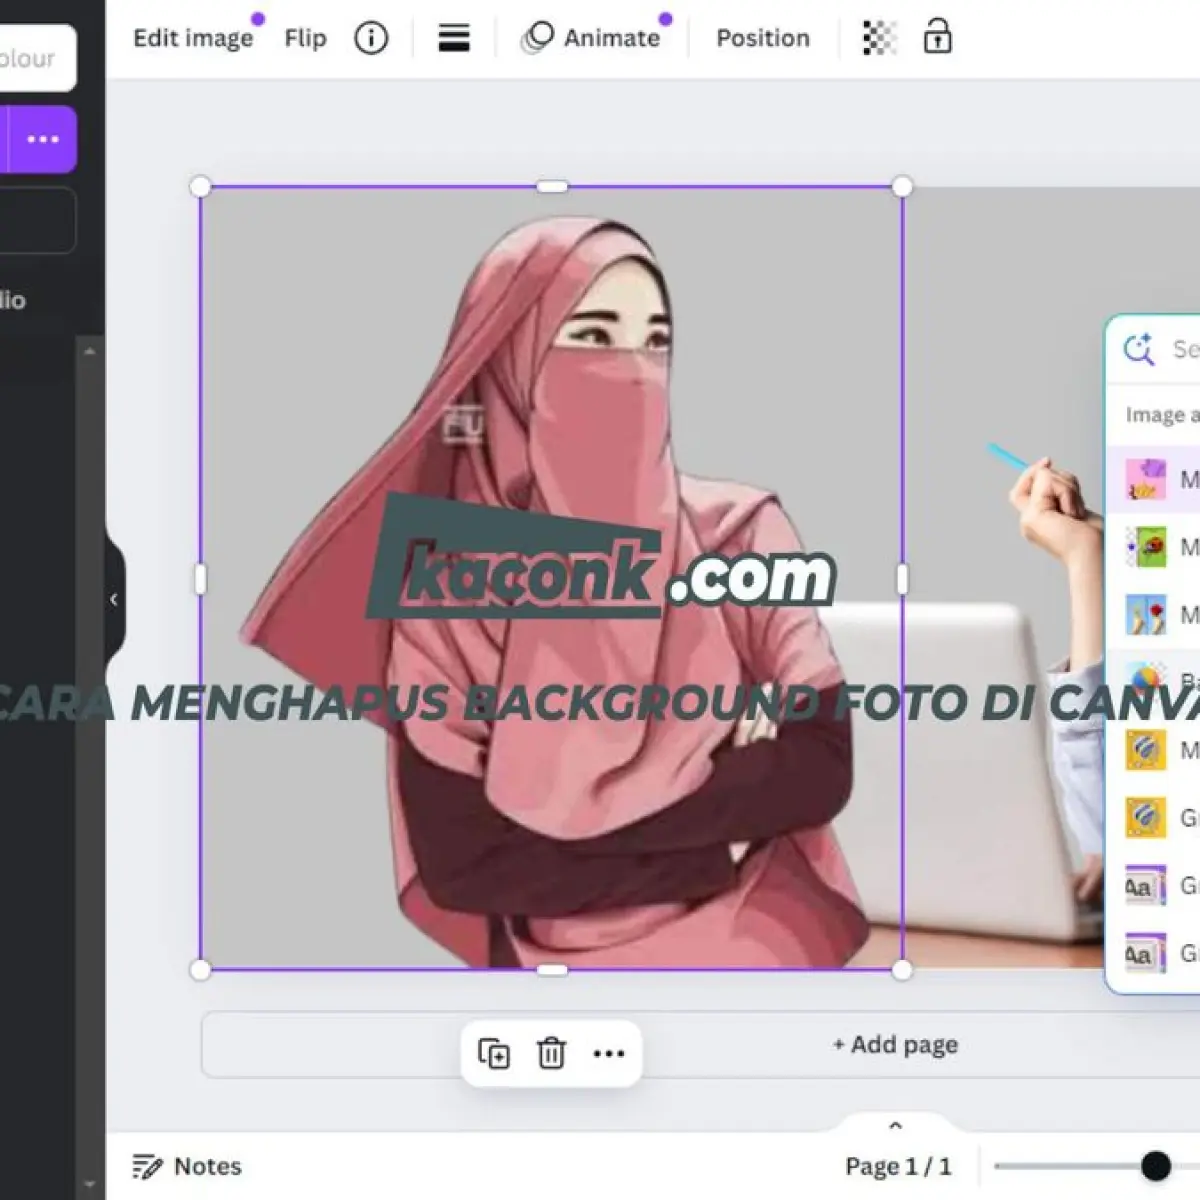The height and width of the screenshot is (1200, 1200).
Task: Click the trash delete icon
Action: coord(551,1053)
